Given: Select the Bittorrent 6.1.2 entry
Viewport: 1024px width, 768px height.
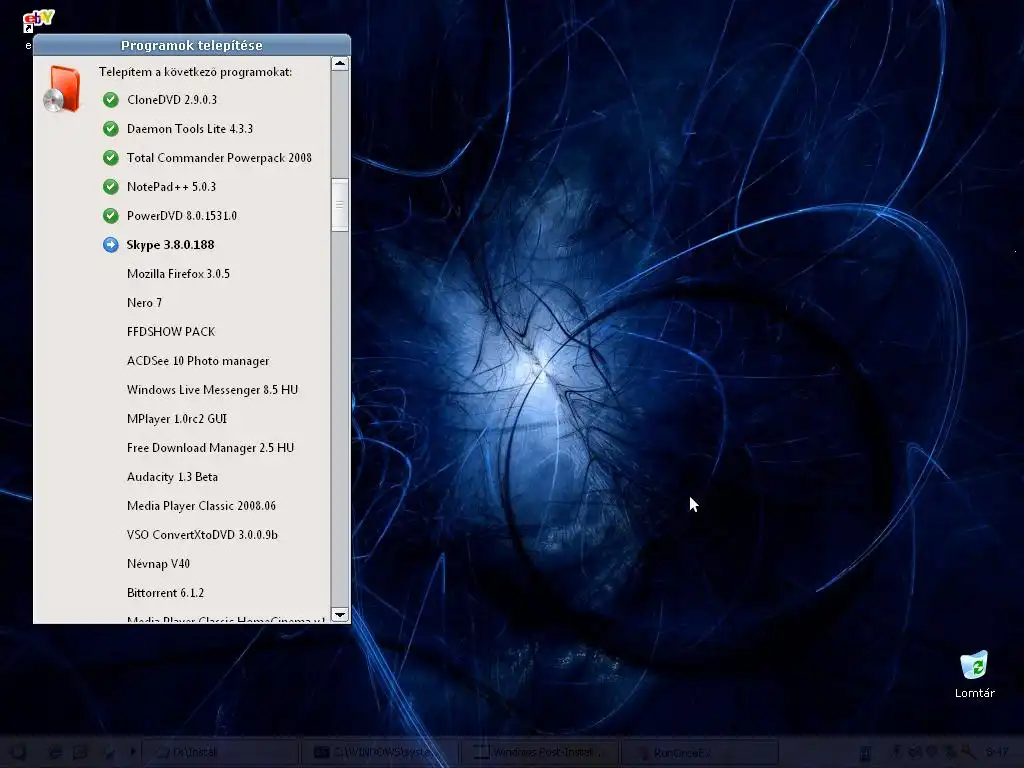Looking at the screenshot, I should pyautogui.click(x=165, y=593).
